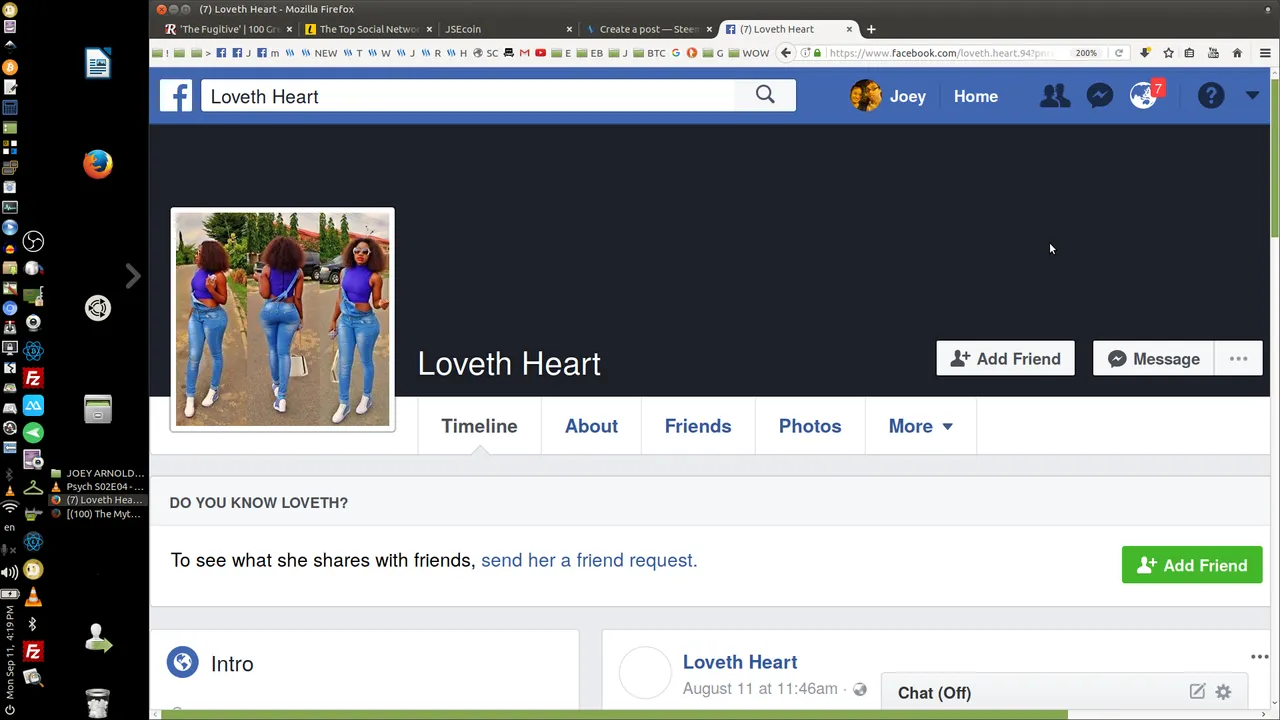Bookmark this page with star icon
The height and width of the screenshot is (720, 1280).
[1168, 53]
